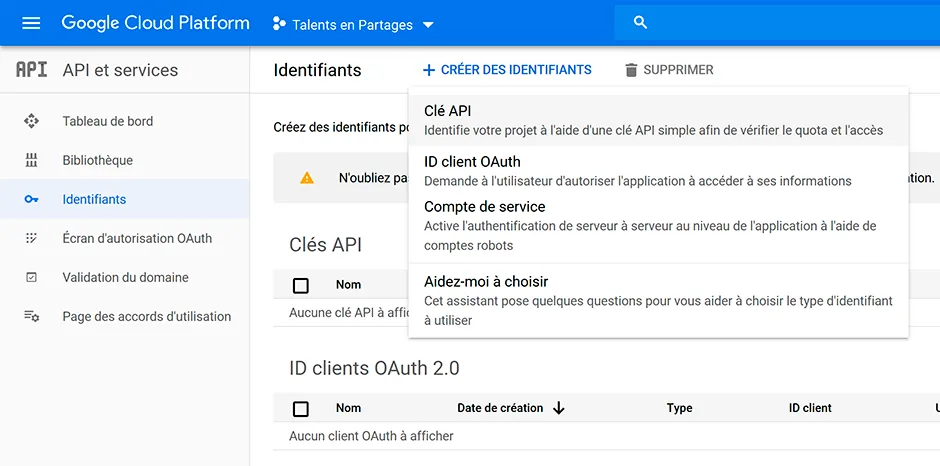Click the SUPPRIMER button
Screen dimensions: 940x466
[x=669, y=70]
